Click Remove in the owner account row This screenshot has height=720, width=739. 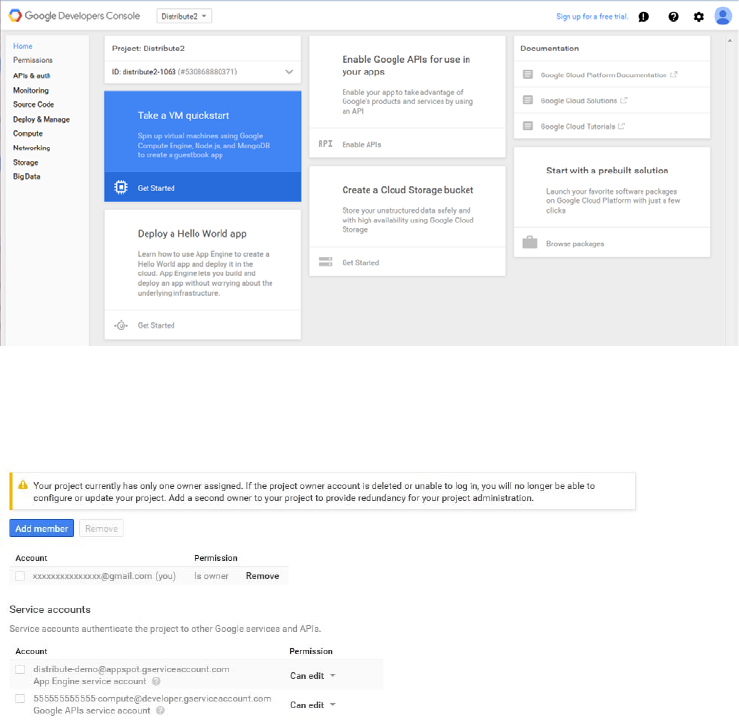(263, 576)
